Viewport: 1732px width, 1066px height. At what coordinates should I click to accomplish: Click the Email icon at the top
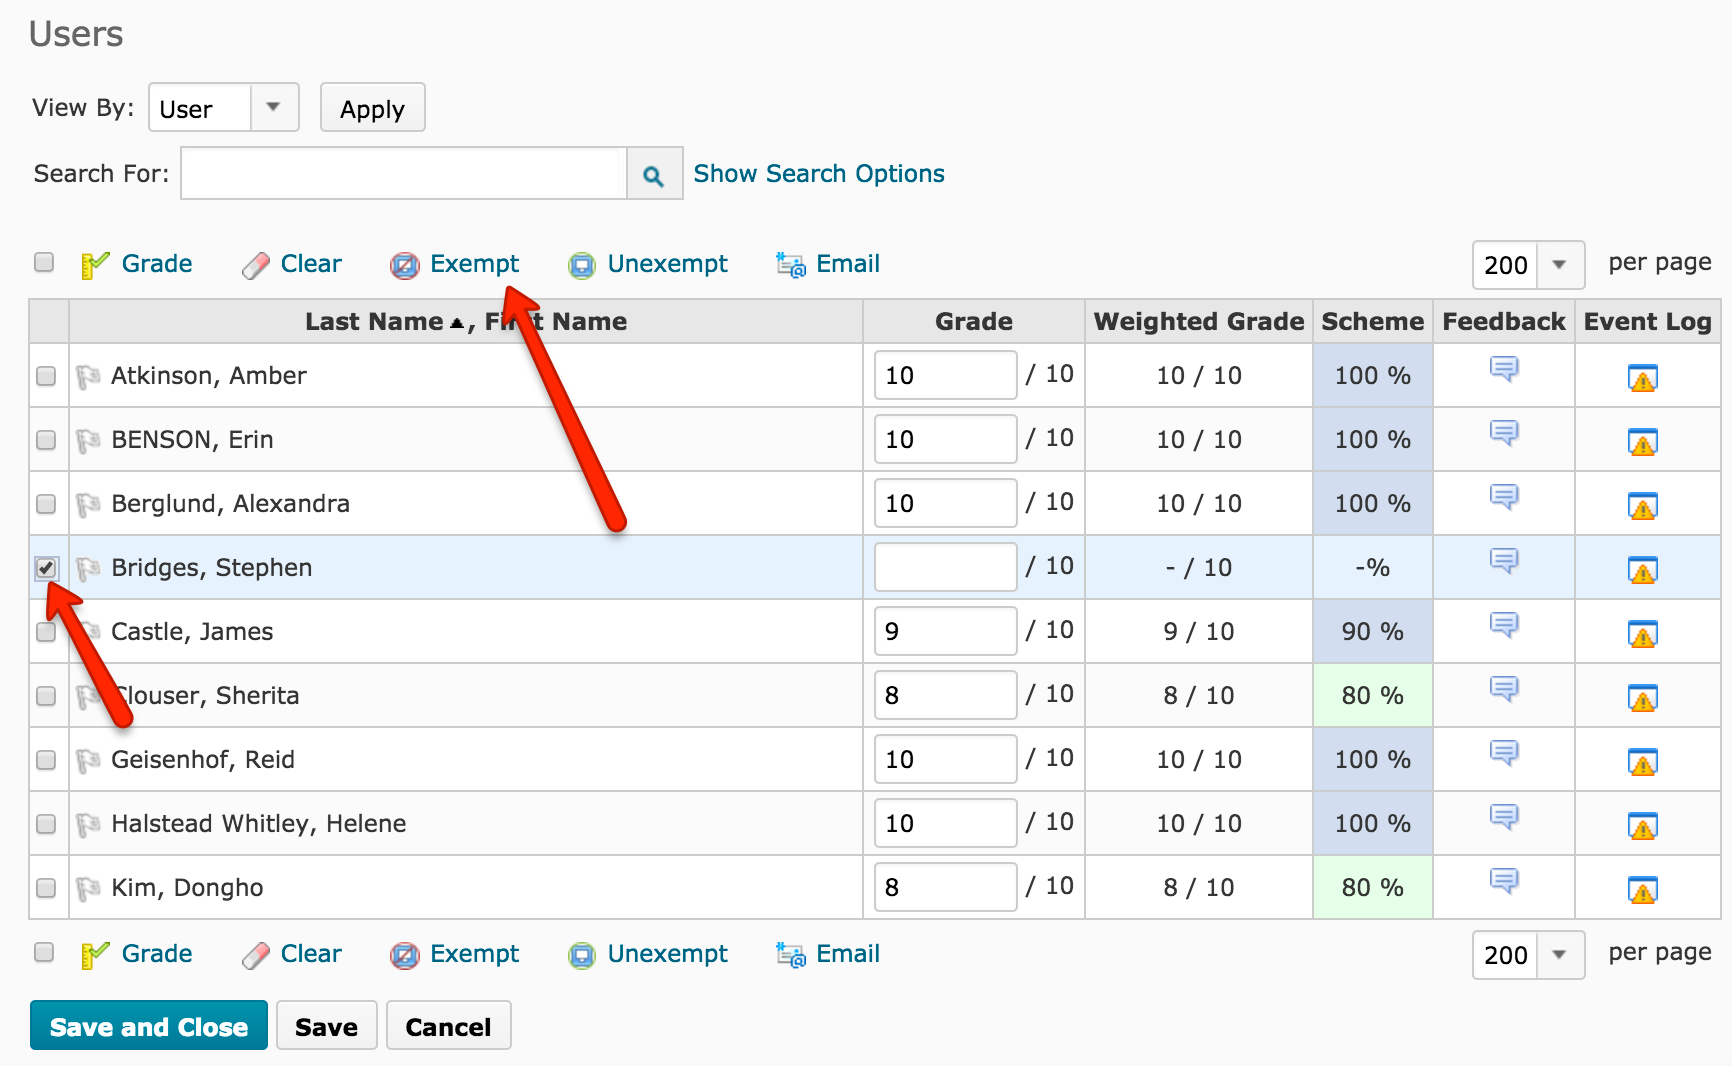[x=789, y=264]
